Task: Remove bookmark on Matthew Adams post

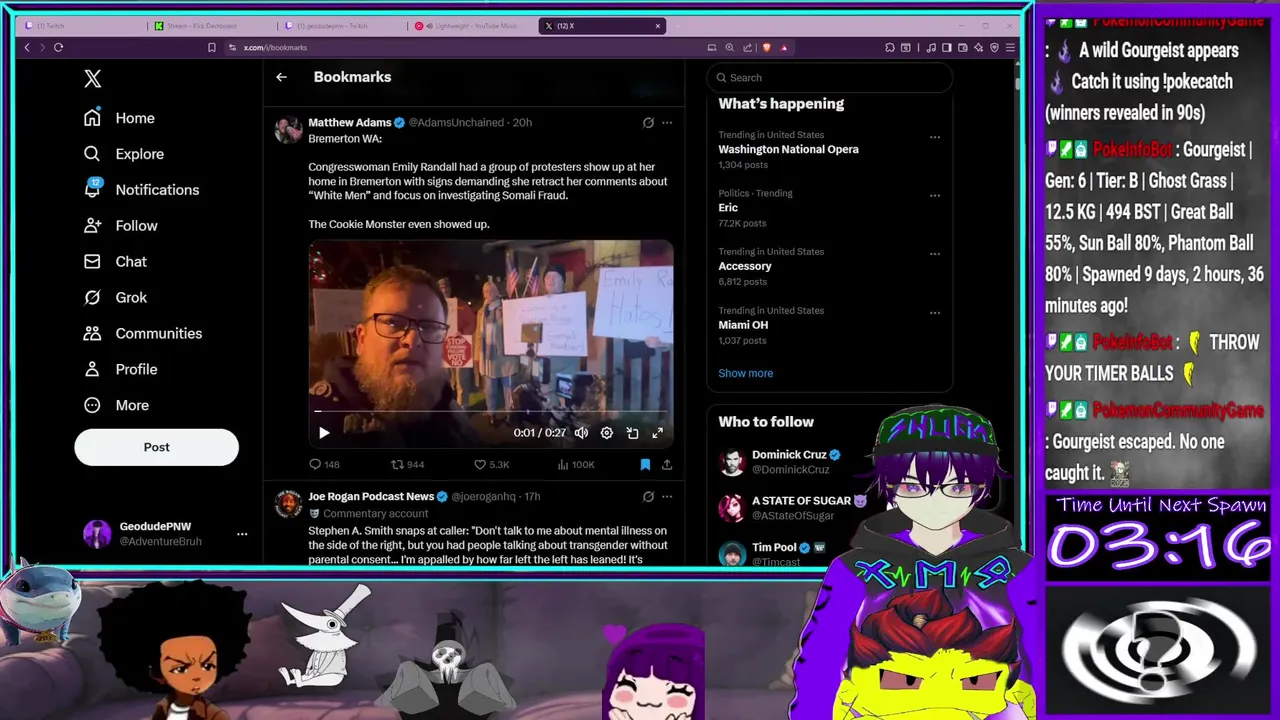Action: point(645,464)
